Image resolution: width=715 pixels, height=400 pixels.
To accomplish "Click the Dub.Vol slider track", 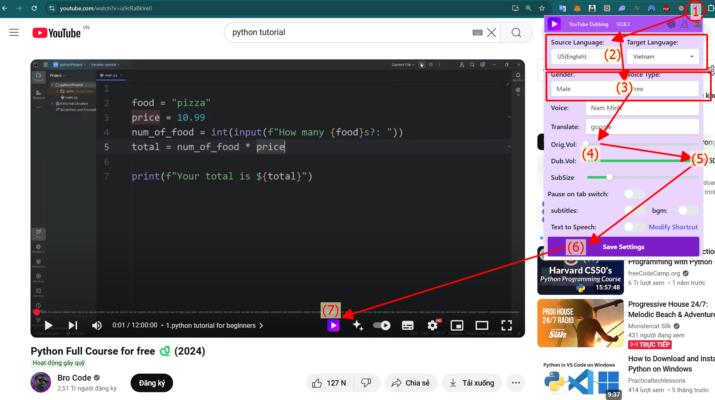I will (640, 161).
